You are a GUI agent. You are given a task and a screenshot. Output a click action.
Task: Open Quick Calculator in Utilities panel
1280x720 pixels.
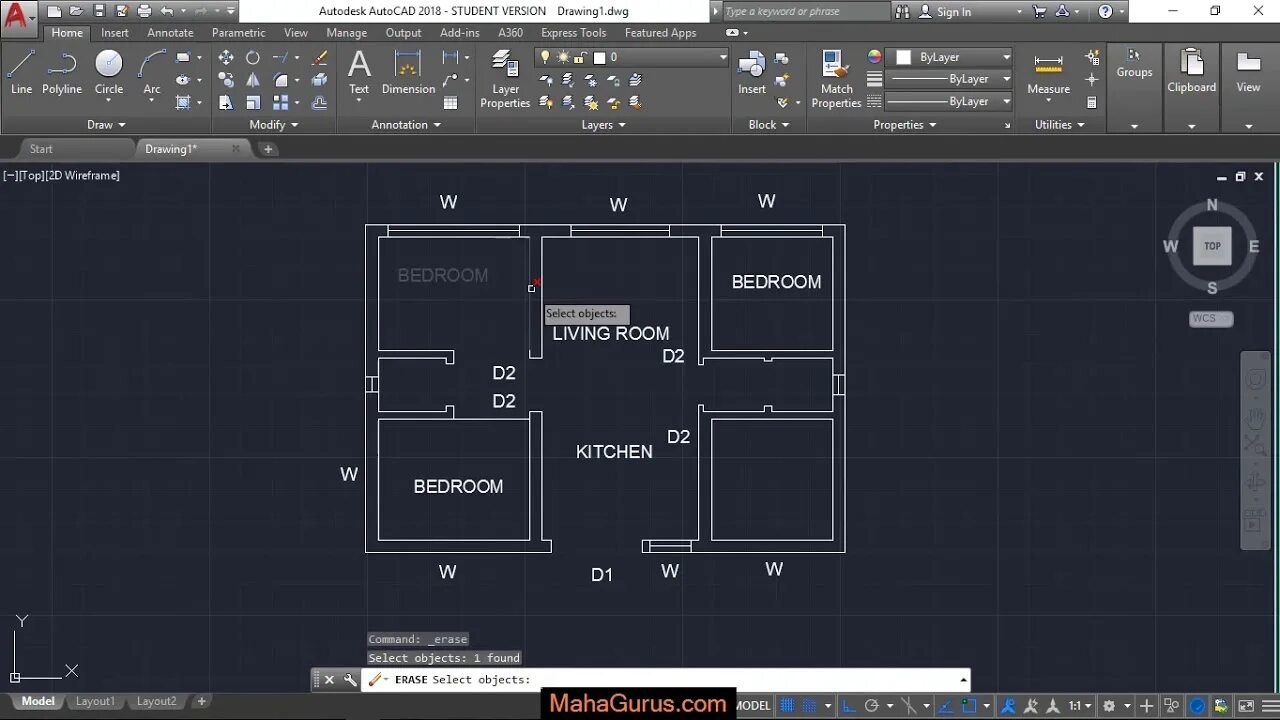point(1092,102)
